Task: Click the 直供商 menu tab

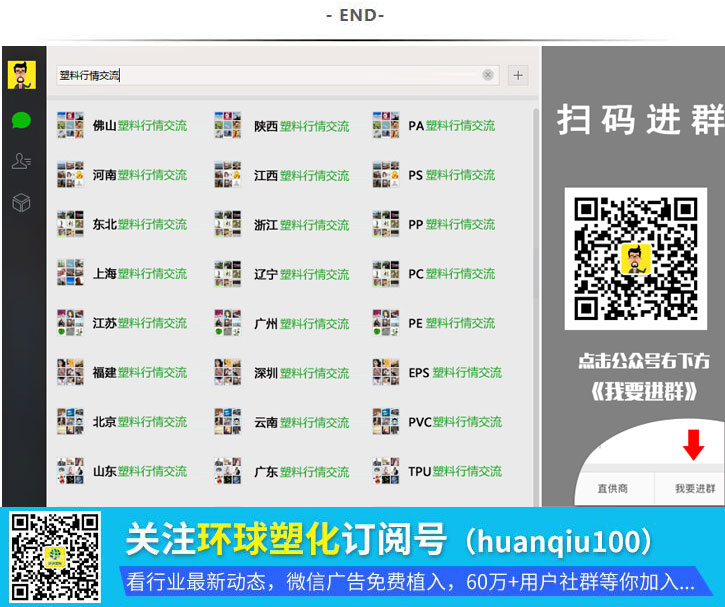Action: (x=612, y=488)
